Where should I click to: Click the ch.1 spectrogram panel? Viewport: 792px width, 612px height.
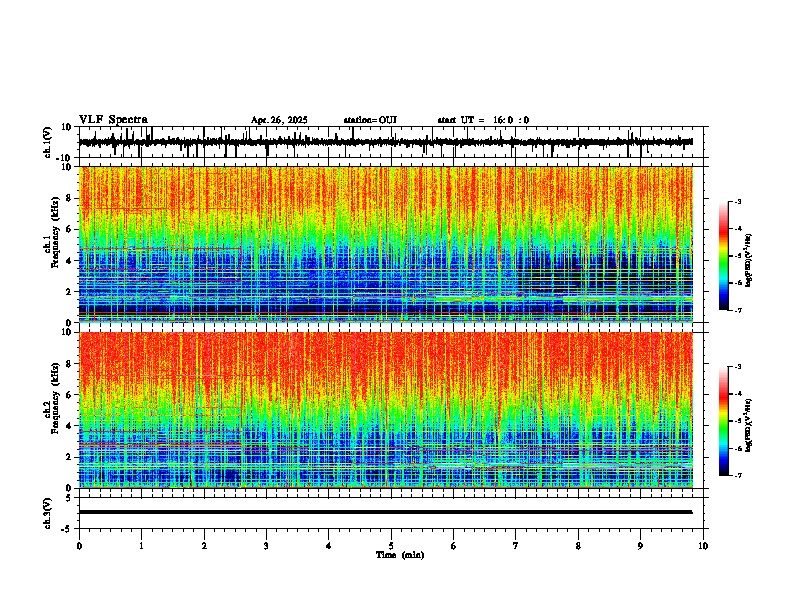point(386,244)
